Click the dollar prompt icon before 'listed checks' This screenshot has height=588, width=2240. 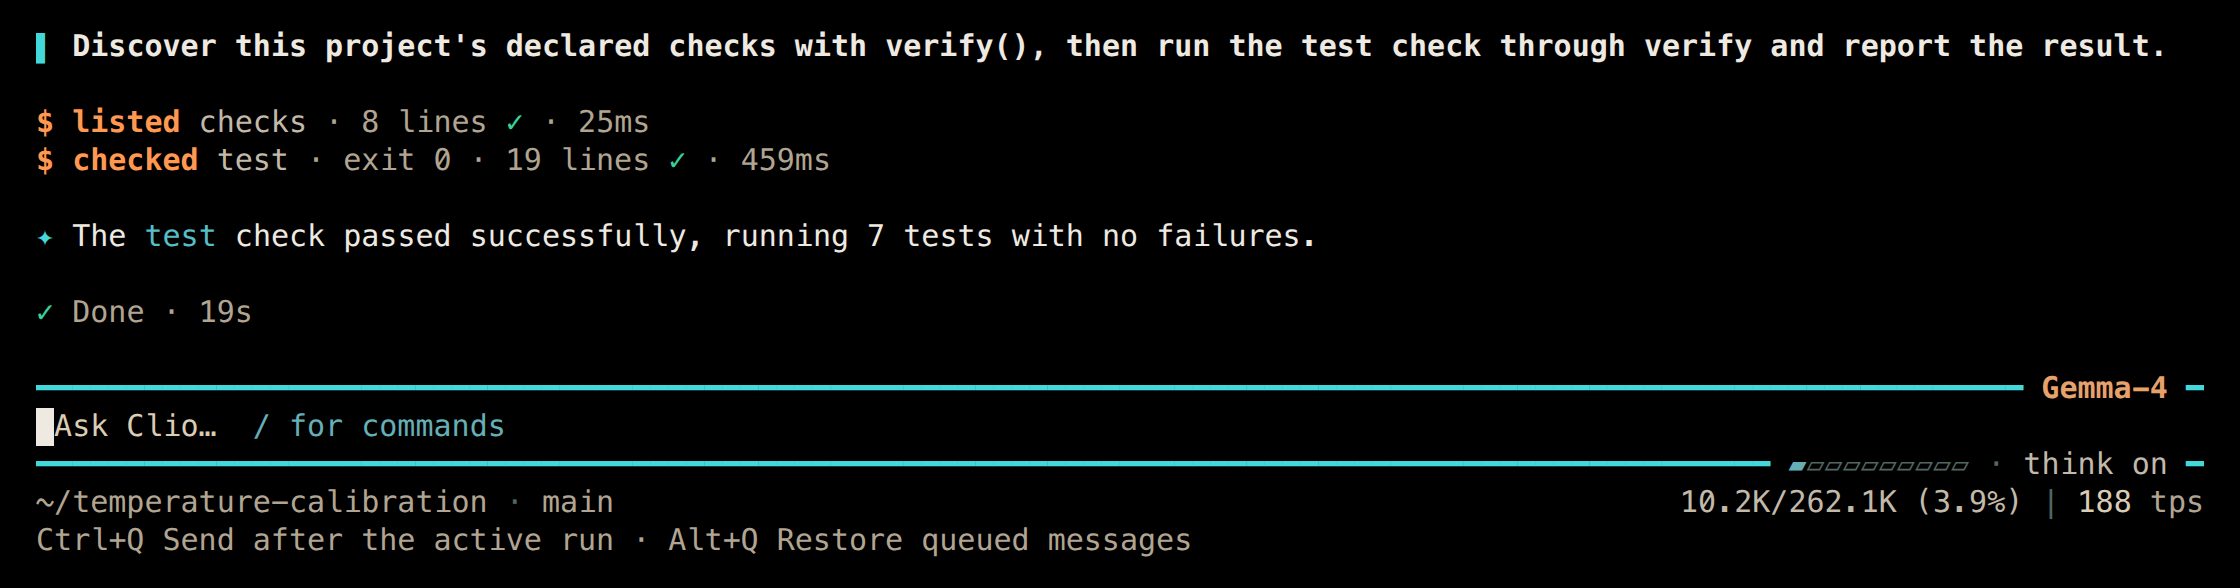45,122
